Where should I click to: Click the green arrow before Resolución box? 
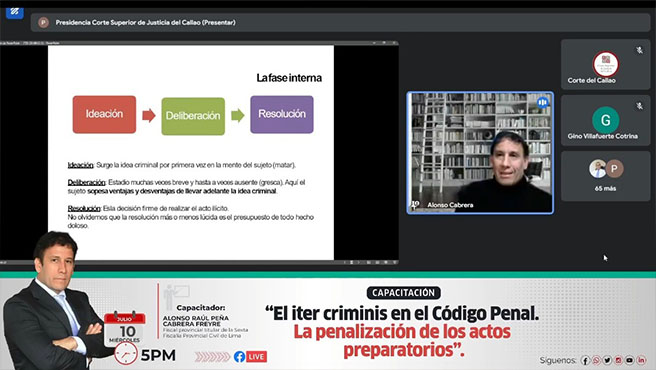point(238,115)
